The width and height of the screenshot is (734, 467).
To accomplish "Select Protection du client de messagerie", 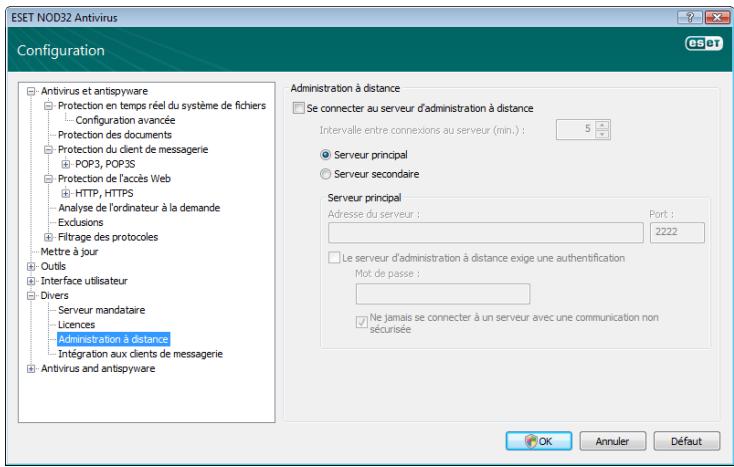I will click(x=133, y=150).
